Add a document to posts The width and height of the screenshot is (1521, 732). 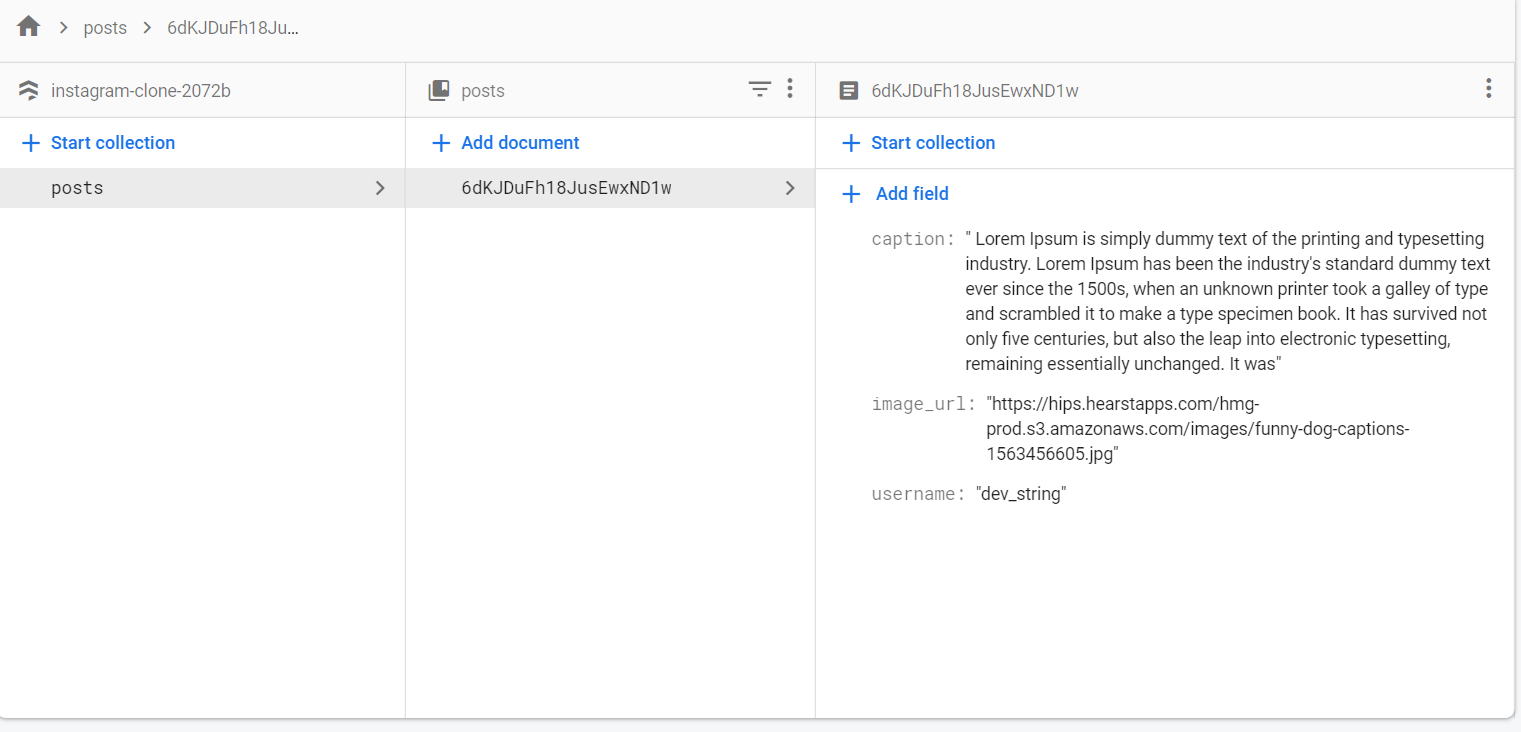tap(520, 143)
